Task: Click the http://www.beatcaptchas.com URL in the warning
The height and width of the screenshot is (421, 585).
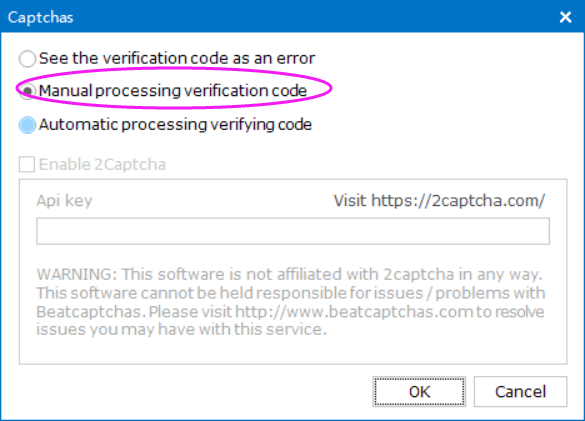Action: [x=354, y=312]
